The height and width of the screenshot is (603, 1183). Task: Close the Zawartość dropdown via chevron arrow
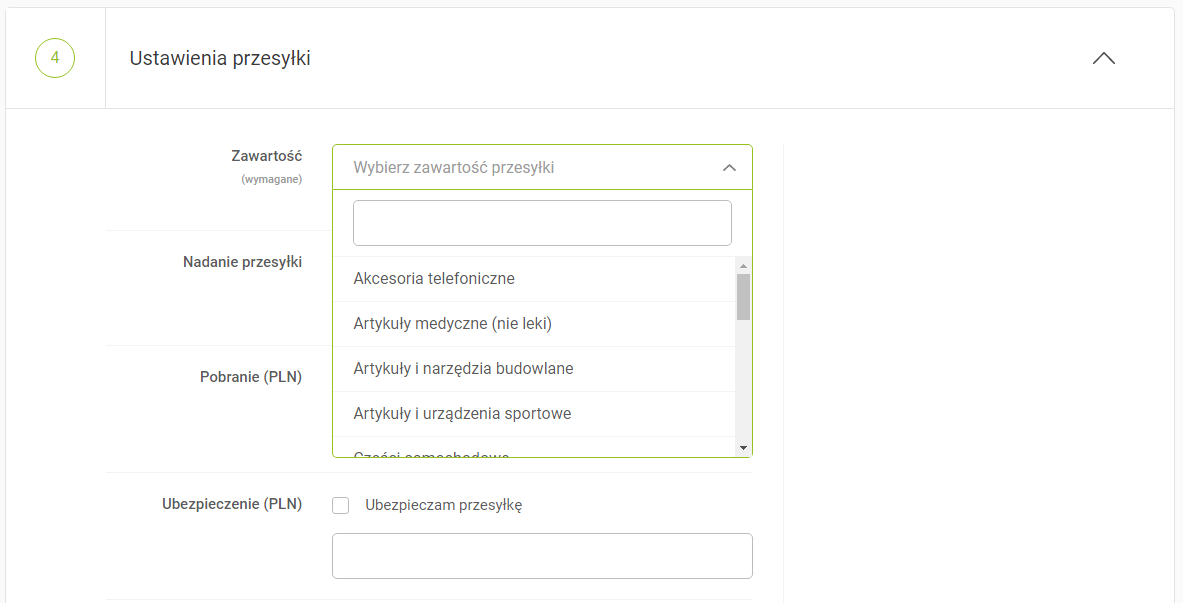[729, 168]
